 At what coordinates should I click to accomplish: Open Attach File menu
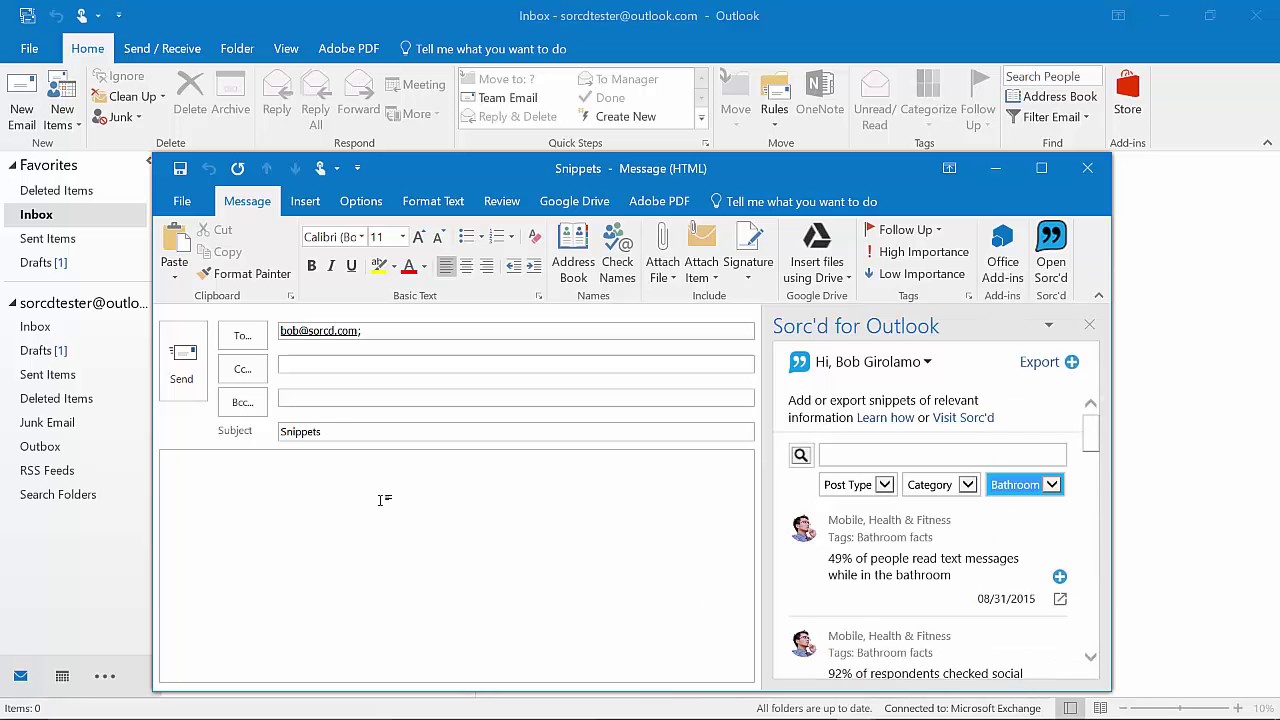(x=662, y=254)
